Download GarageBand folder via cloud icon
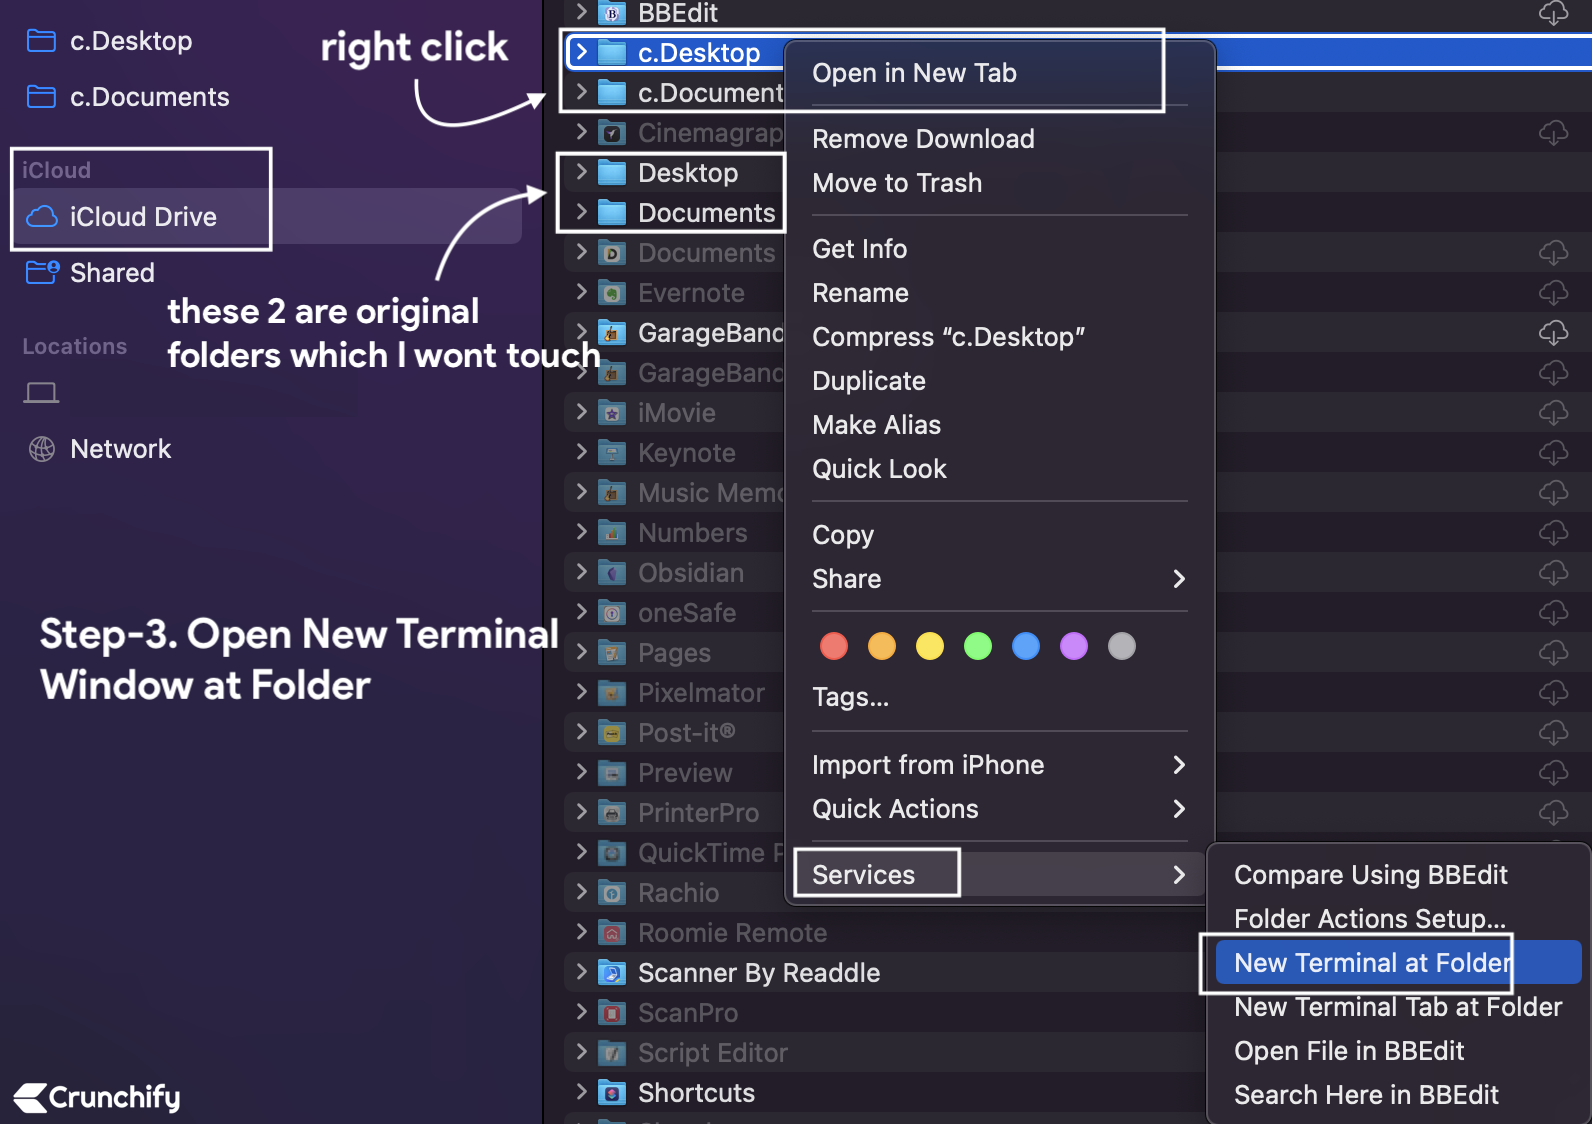This screenshot has width=1592, height=1124. click(1553, 333)
